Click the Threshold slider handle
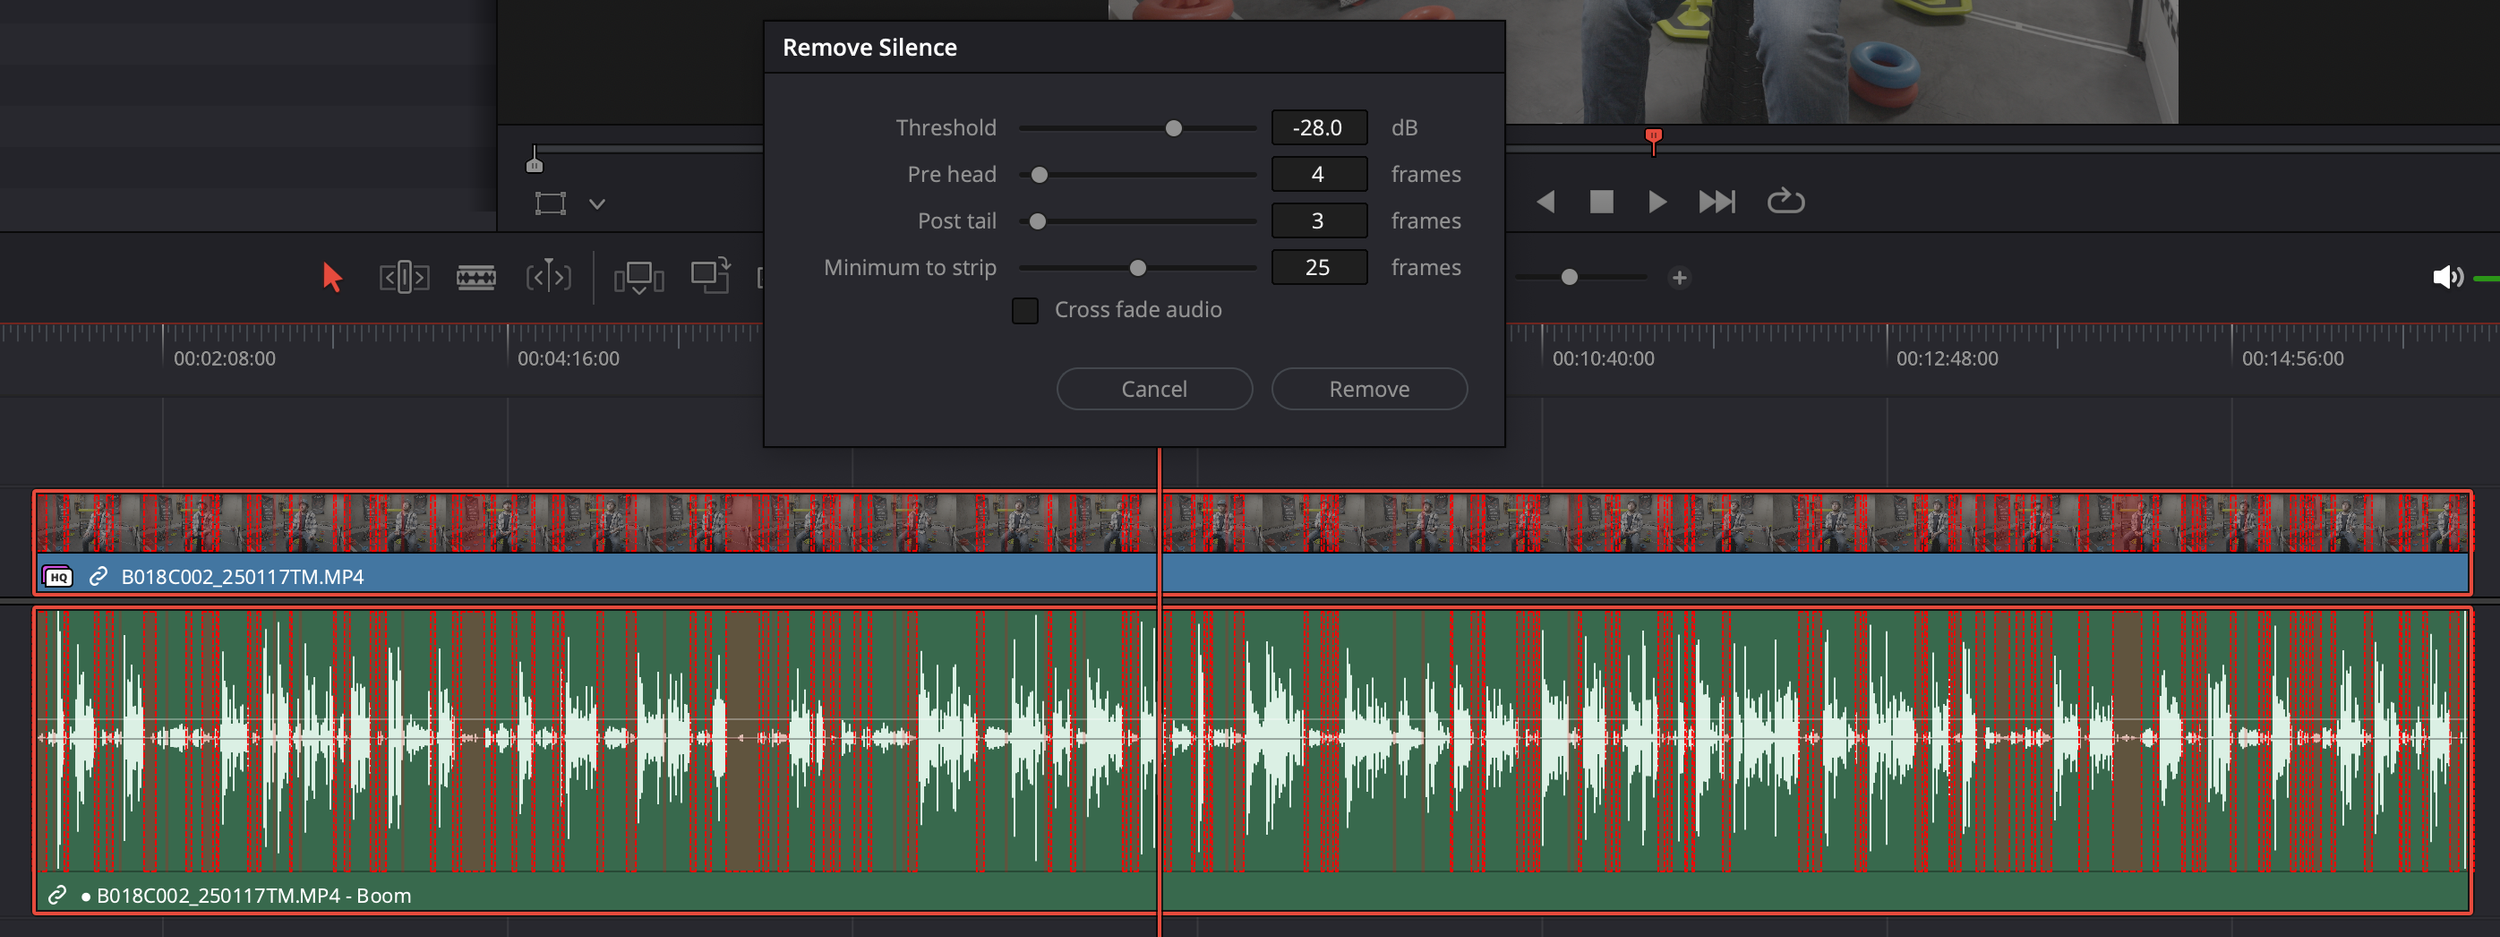Image resolution: width=2500 pixels, height=937 pixels. [1175, 127]
